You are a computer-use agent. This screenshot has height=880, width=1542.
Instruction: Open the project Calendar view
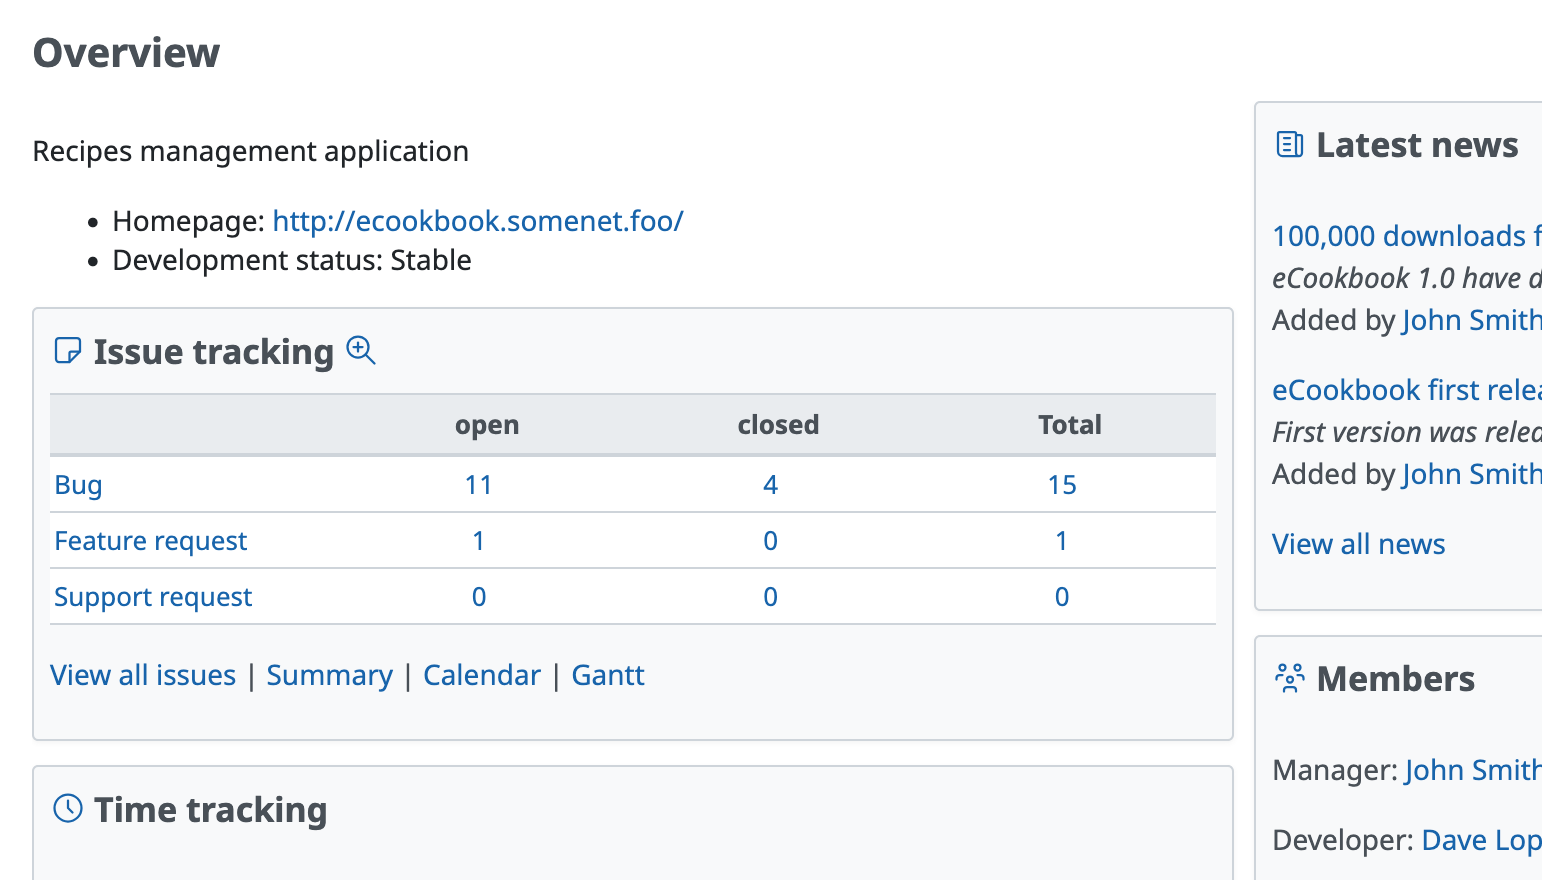pos(482,675)
